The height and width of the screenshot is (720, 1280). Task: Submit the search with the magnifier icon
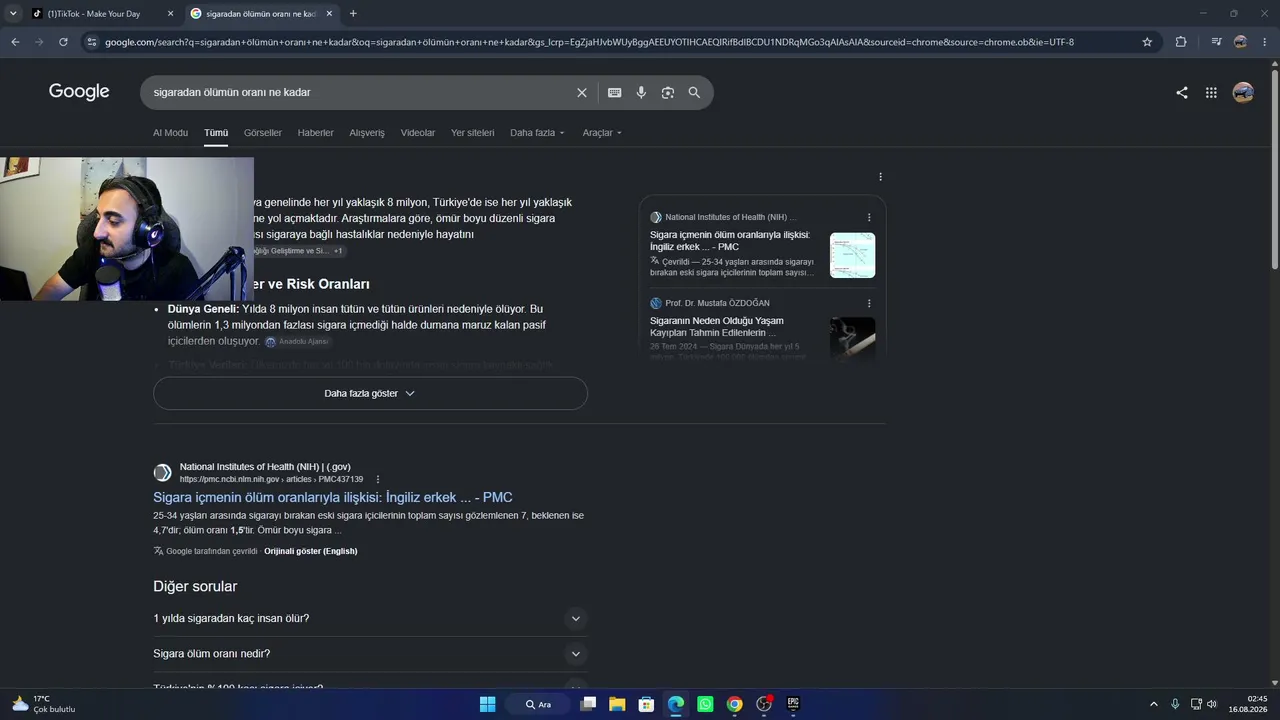(x=694, y=92)
